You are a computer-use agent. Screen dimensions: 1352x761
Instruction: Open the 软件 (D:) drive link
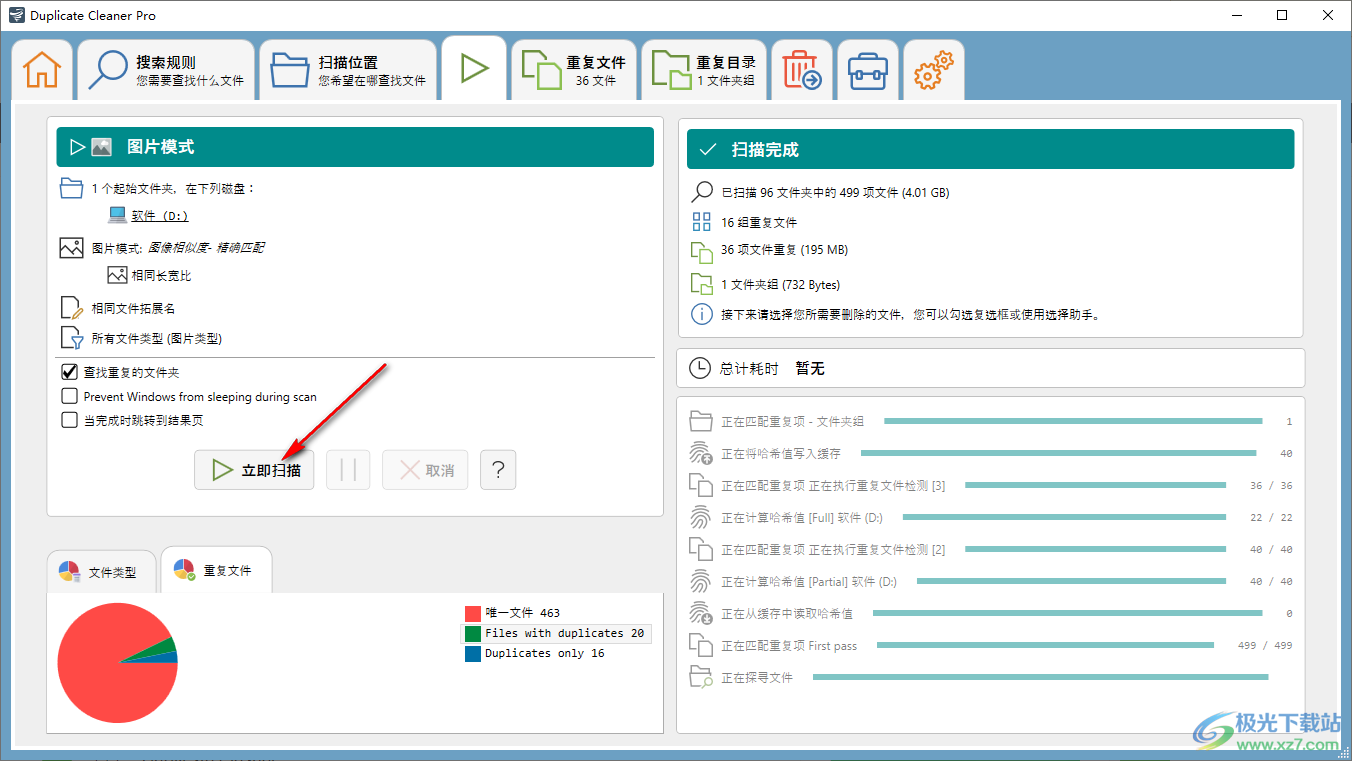click(160, 216)
